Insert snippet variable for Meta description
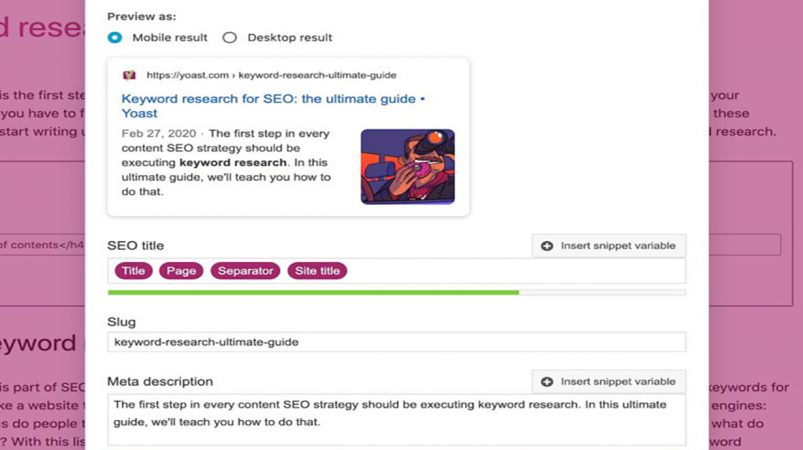This screenshot has width=803, height=450. click(x=609, y=382)
